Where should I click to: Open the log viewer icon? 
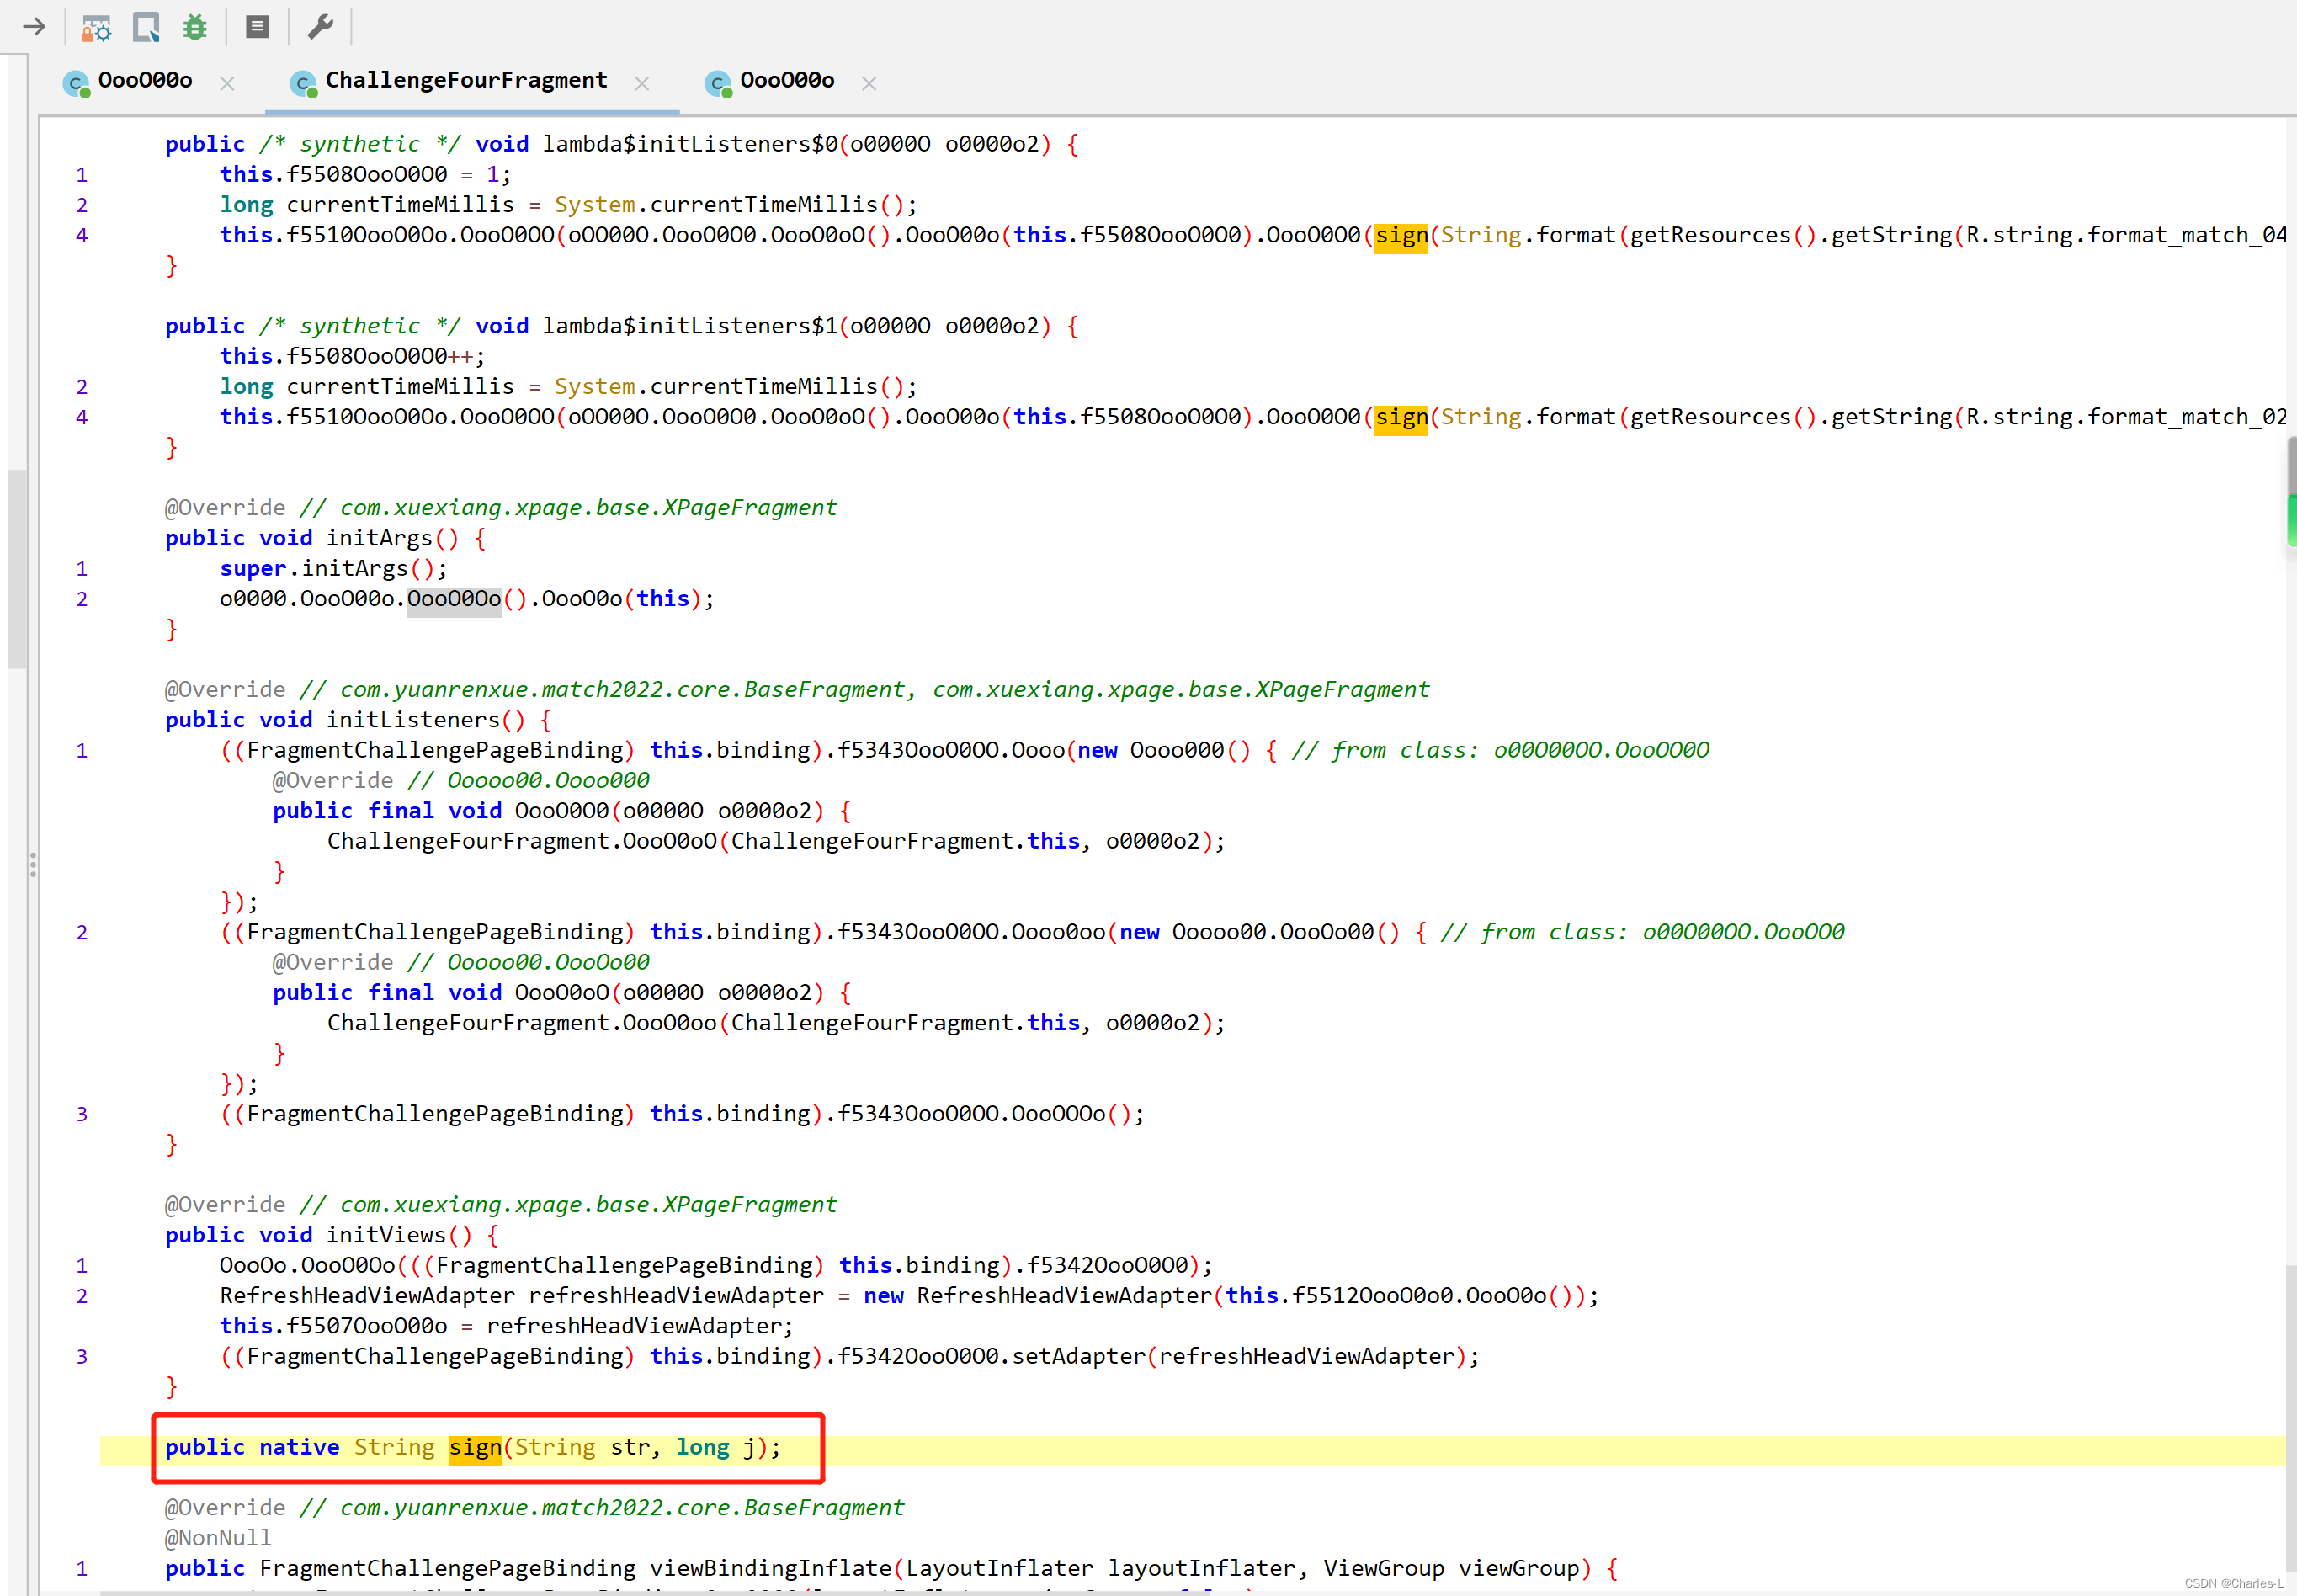pos(257,27)
